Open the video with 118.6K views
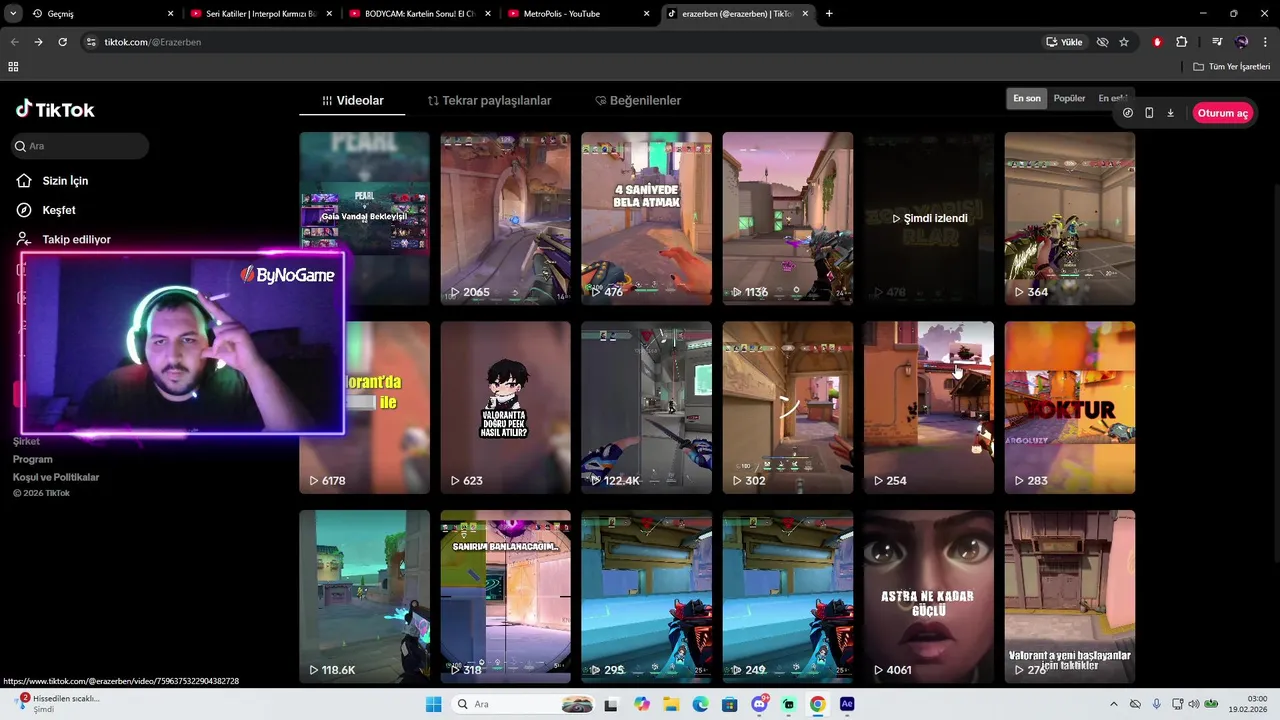Screen dimensions: 1280x720 364,596
